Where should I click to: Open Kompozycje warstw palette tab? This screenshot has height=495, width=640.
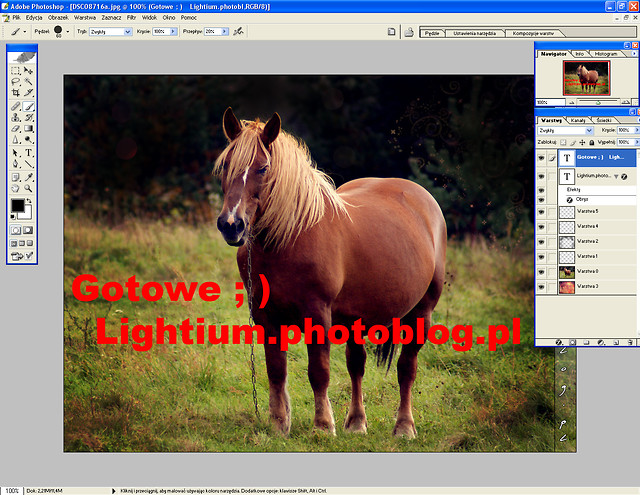533,33
